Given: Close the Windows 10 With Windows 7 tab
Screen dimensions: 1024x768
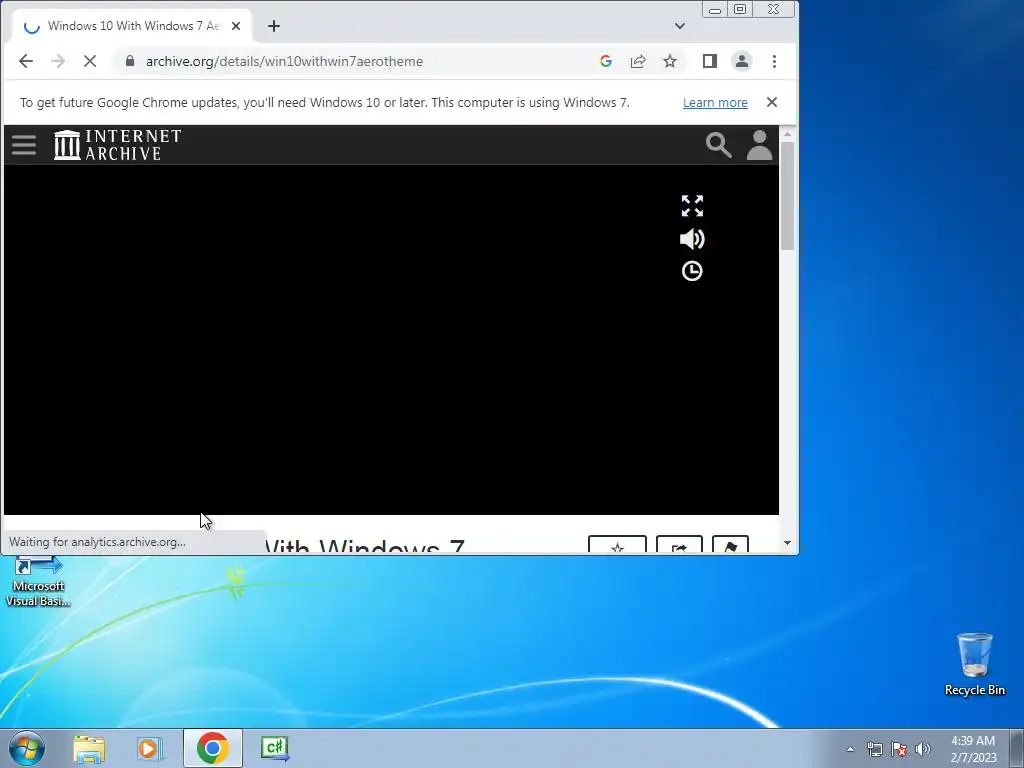Looking at the screenshot, I should (x=236, y=26).
